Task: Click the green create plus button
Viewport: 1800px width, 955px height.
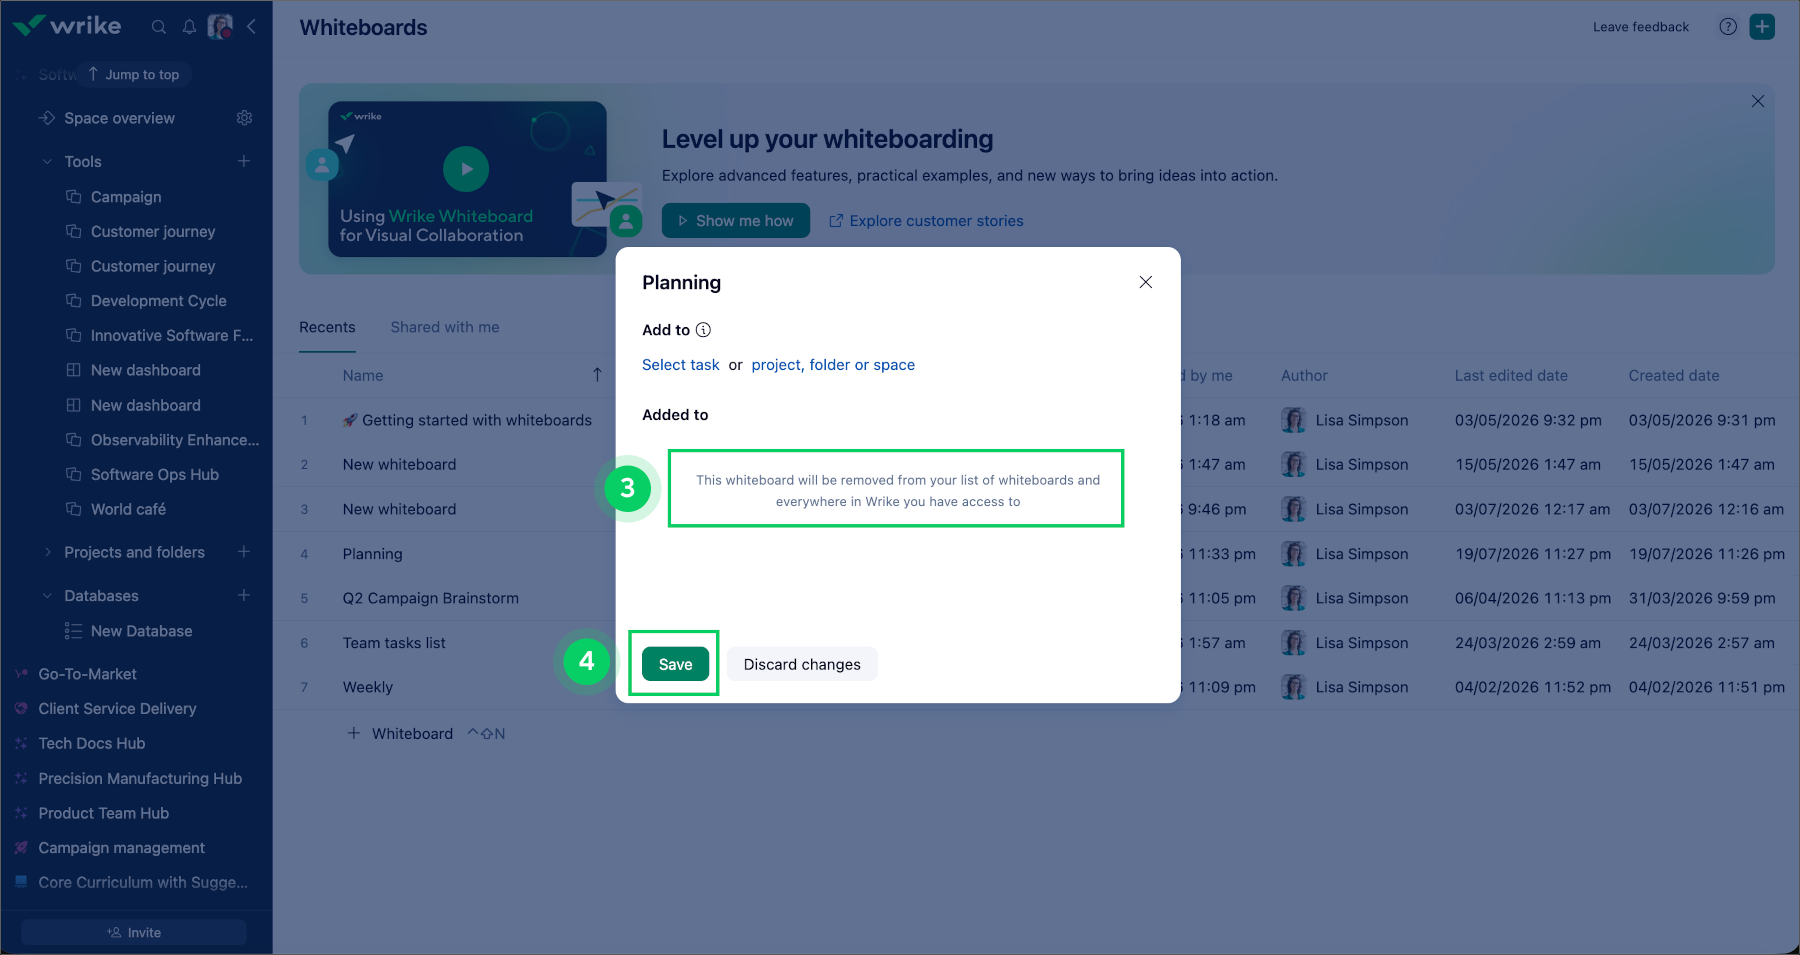Action: (1762, 27)
